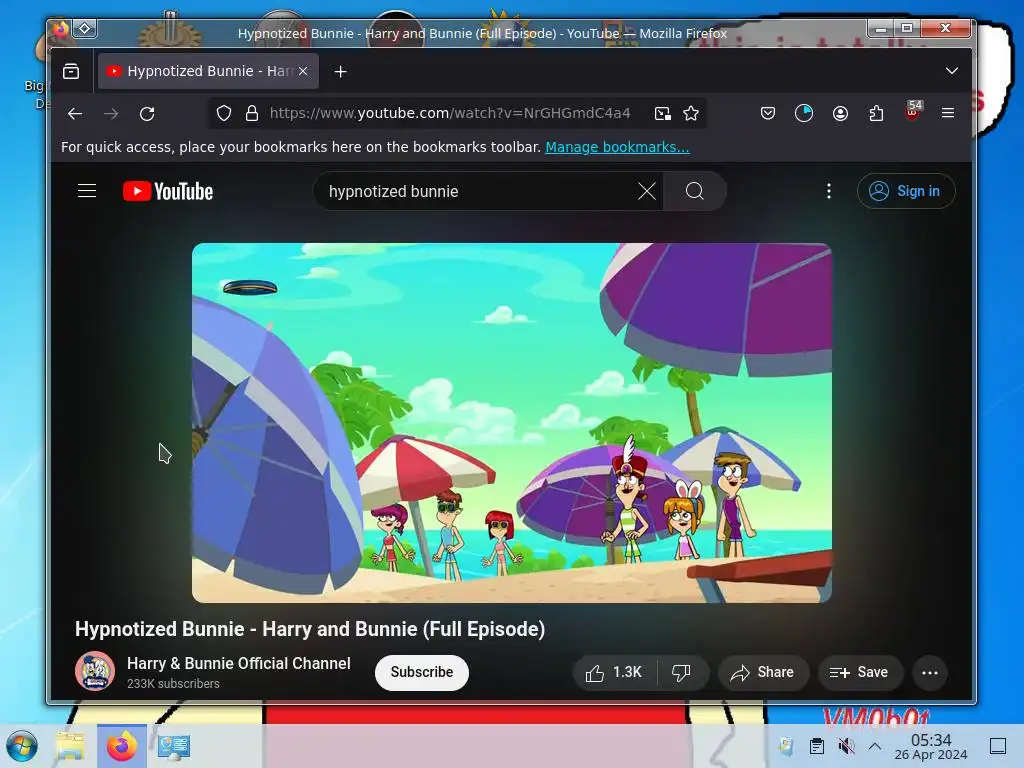Toggle window pin diamond icon in title bar
The height and width of the screenshot is (768, 1024).
85,29
